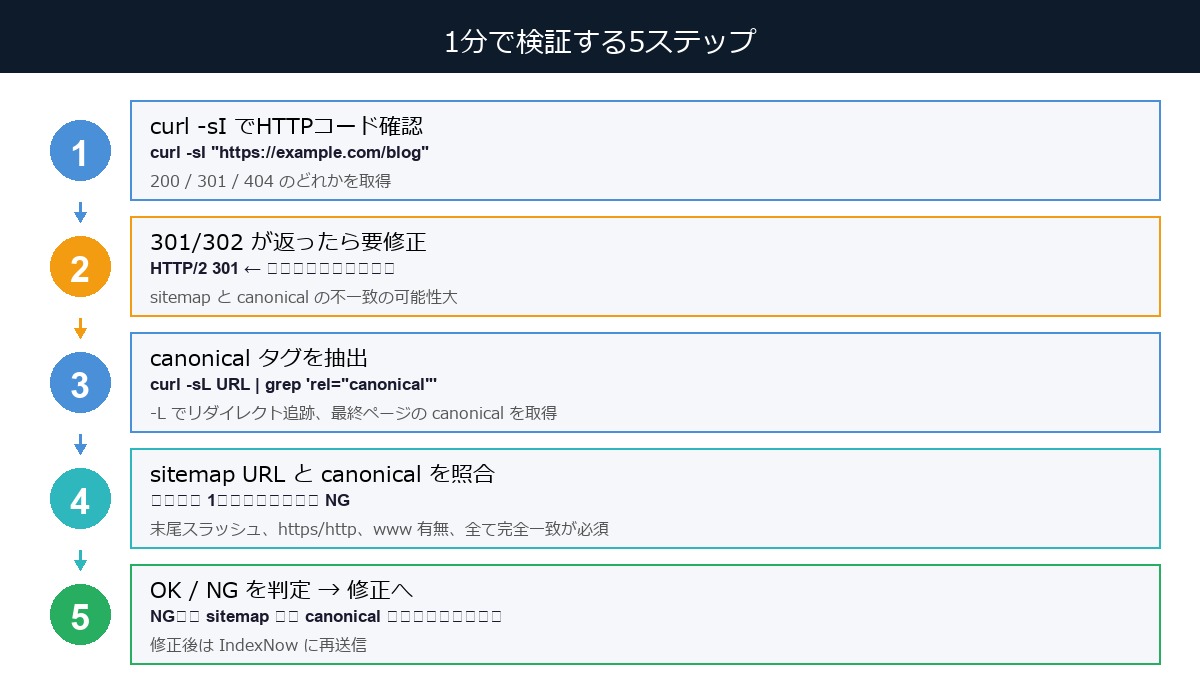Viewport: 1200px width, 700px height.
Task: Select the blue step 3 circle
Action: tap(80, 382)
